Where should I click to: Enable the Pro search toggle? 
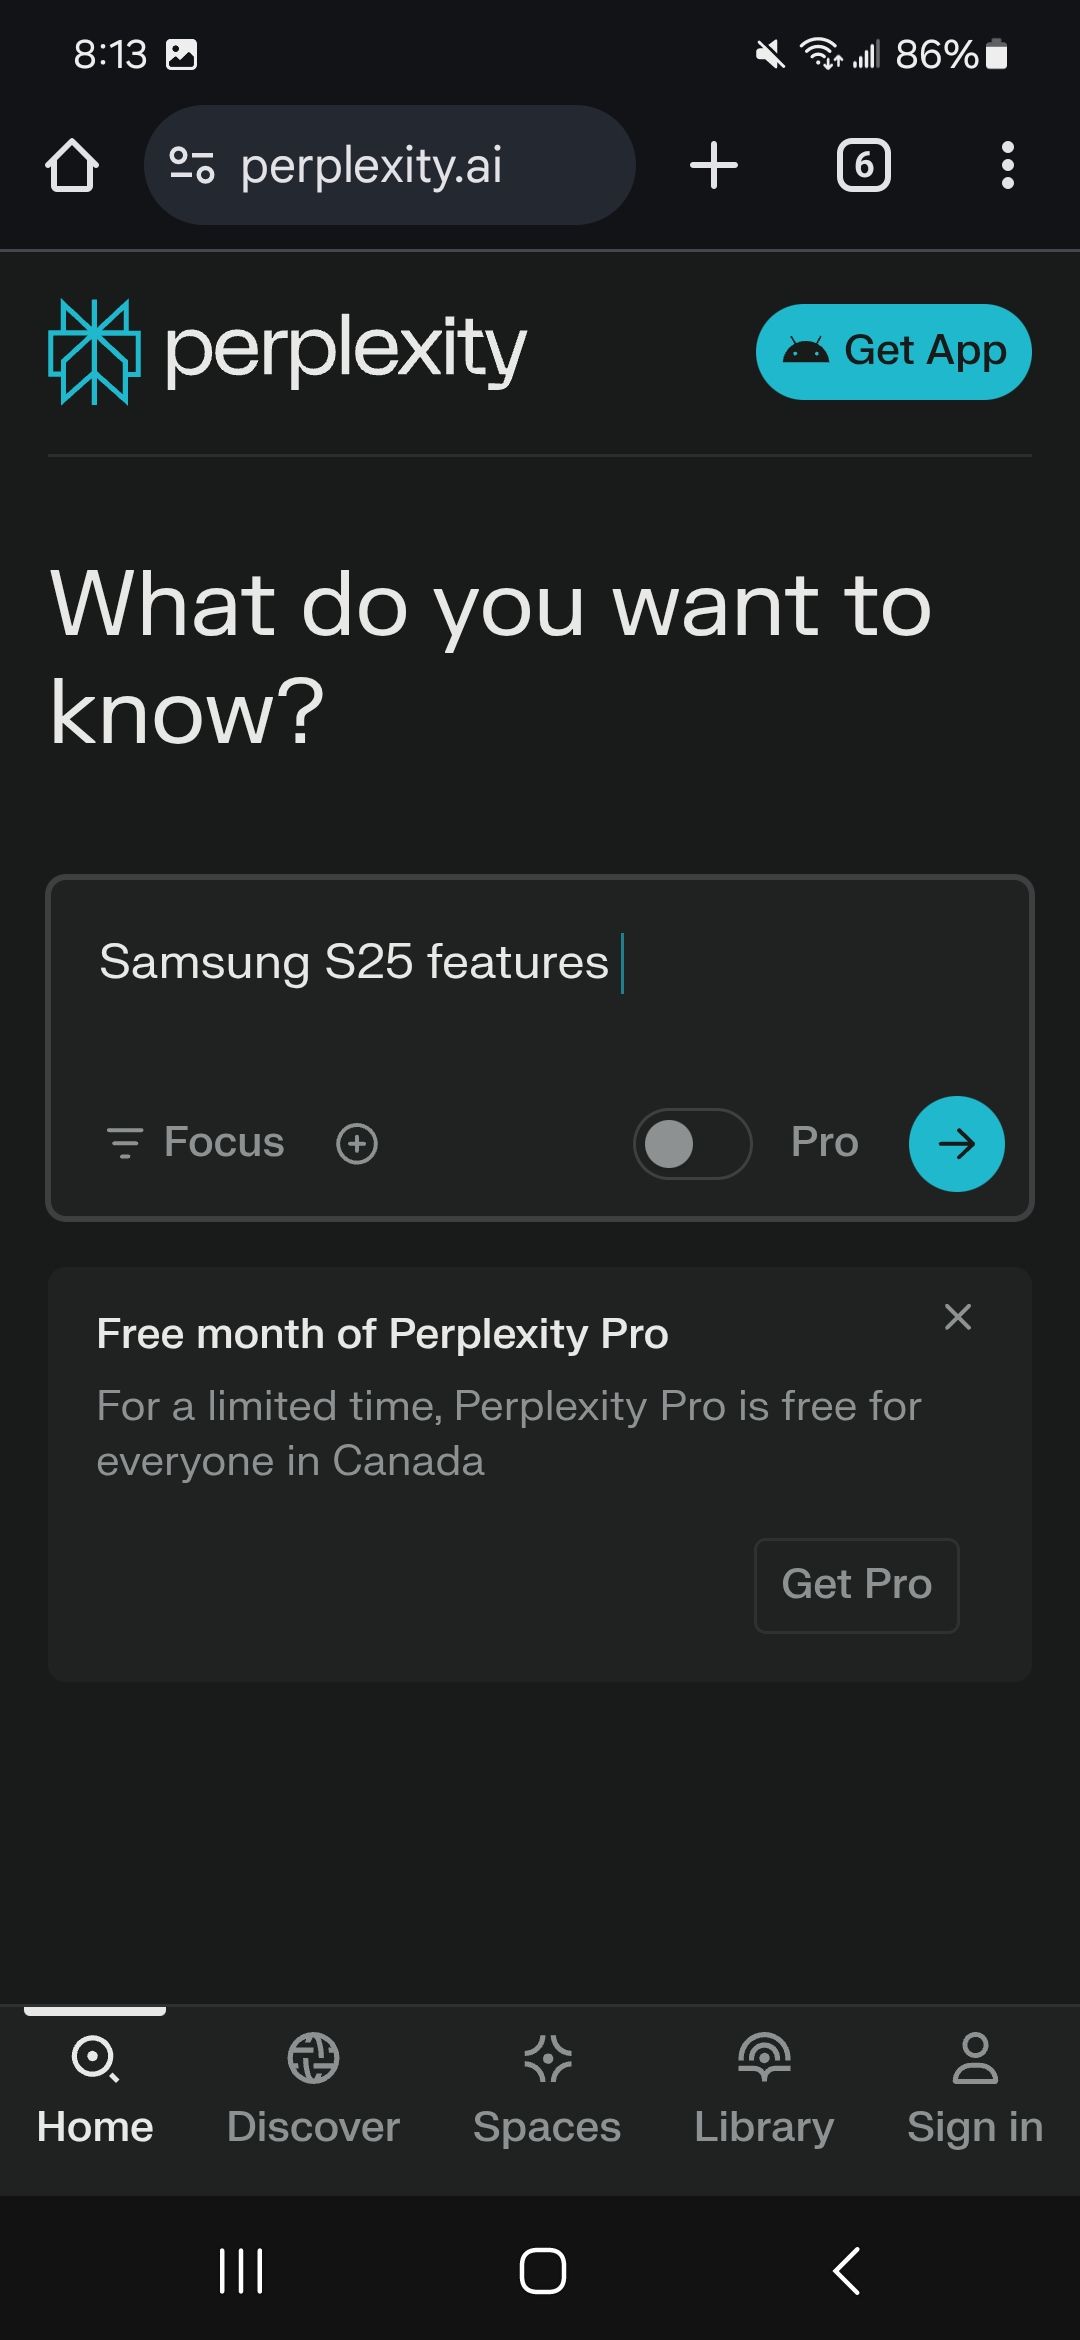(692, 1143)
